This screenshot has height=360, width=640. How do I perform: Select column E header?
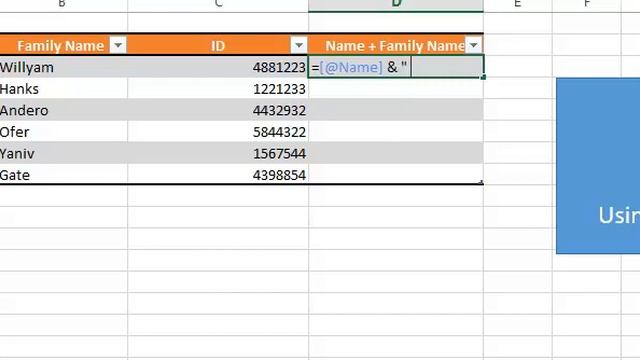tap(518, 5)
